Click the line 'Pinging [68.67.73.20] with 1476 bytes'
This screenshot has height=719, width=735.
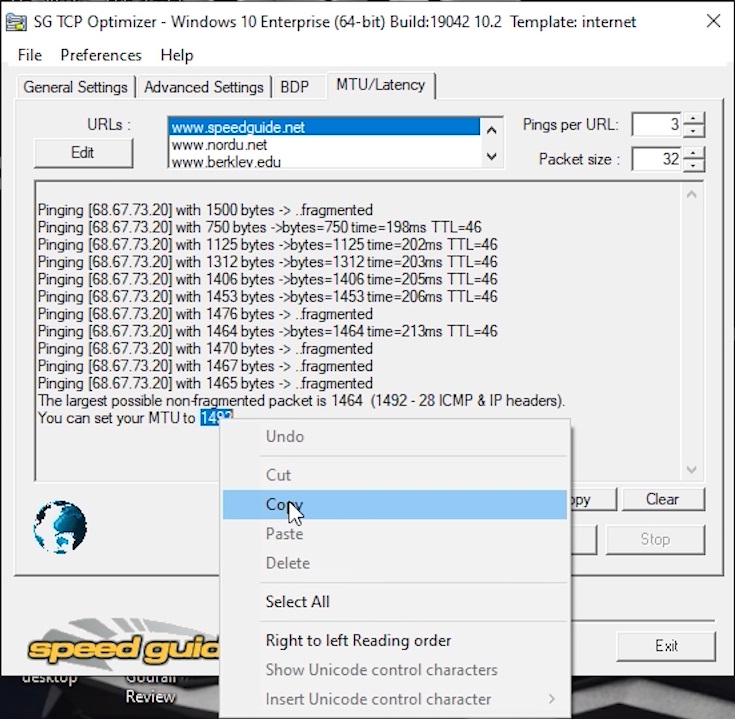(205, 314)
